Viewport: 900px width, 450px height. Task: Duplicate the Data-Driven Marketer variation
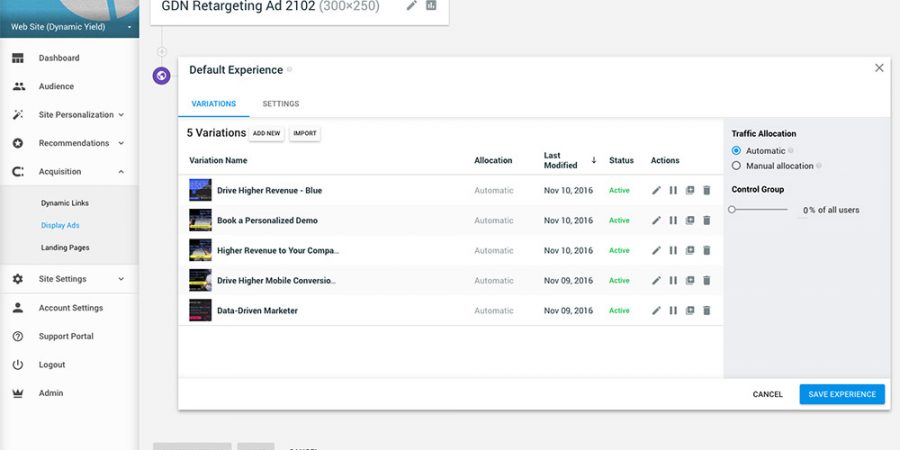coord(690,311)
